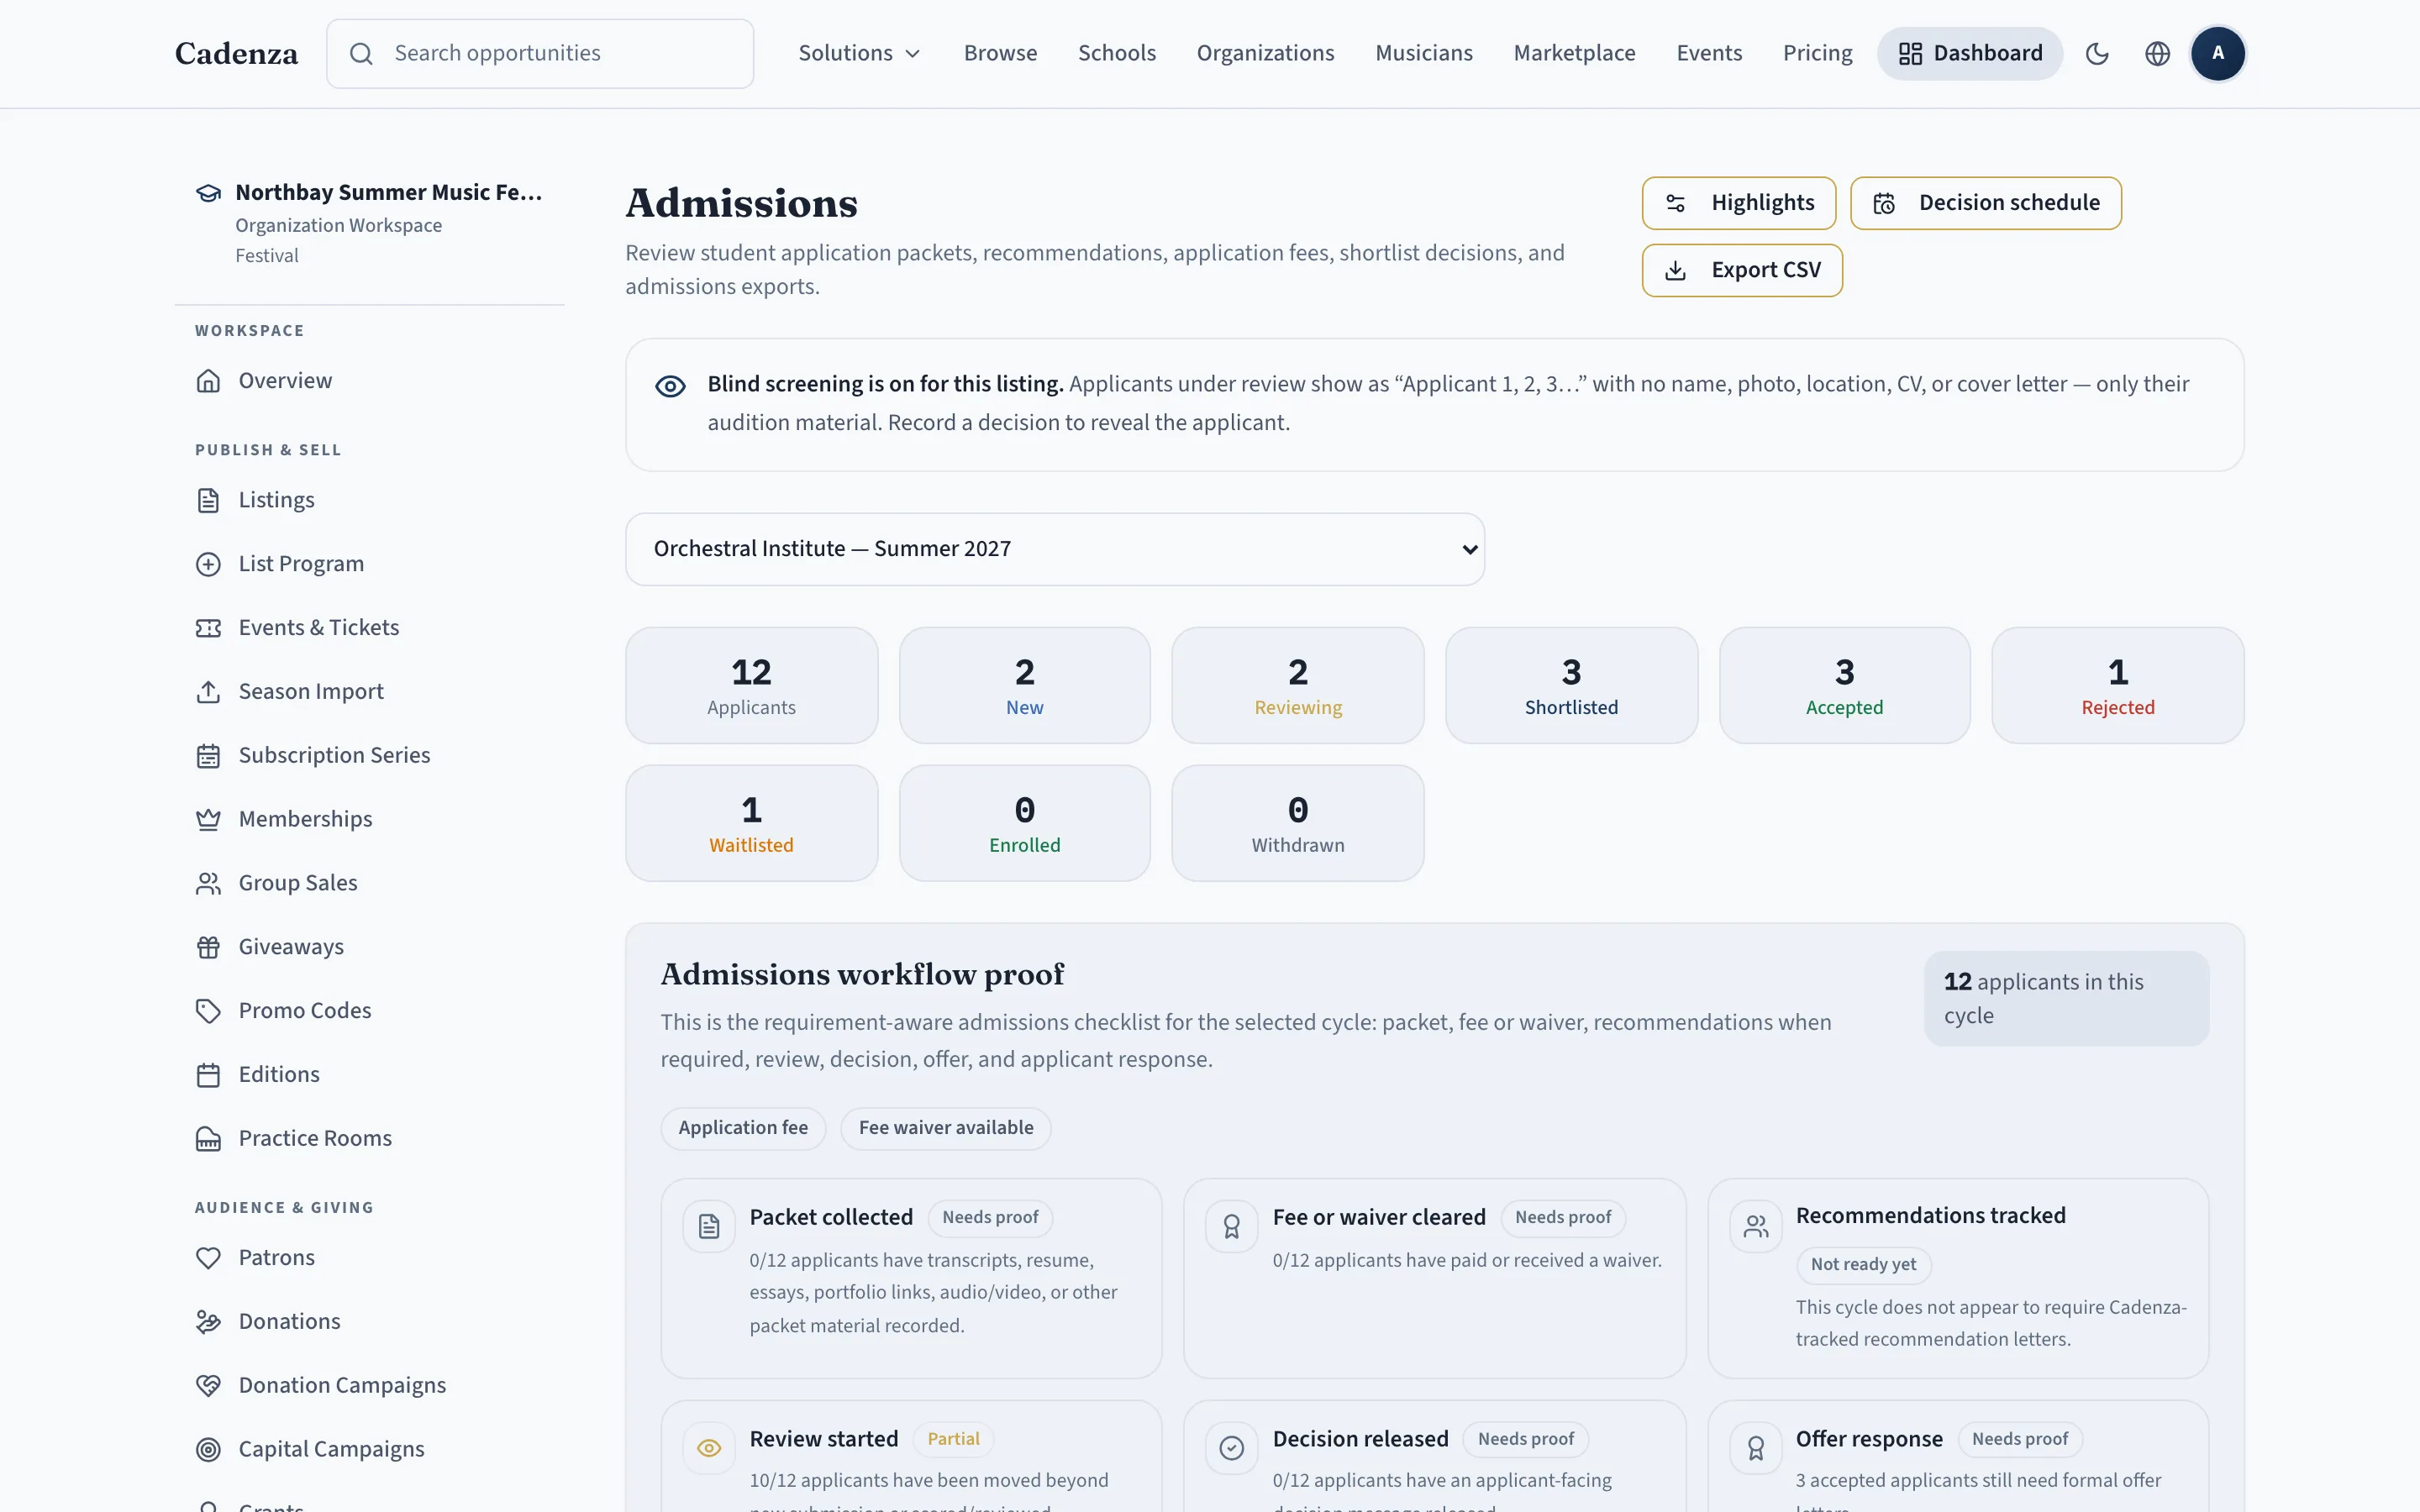
Task: Open Organizations in the top navigation
Action: point(1265,53)
